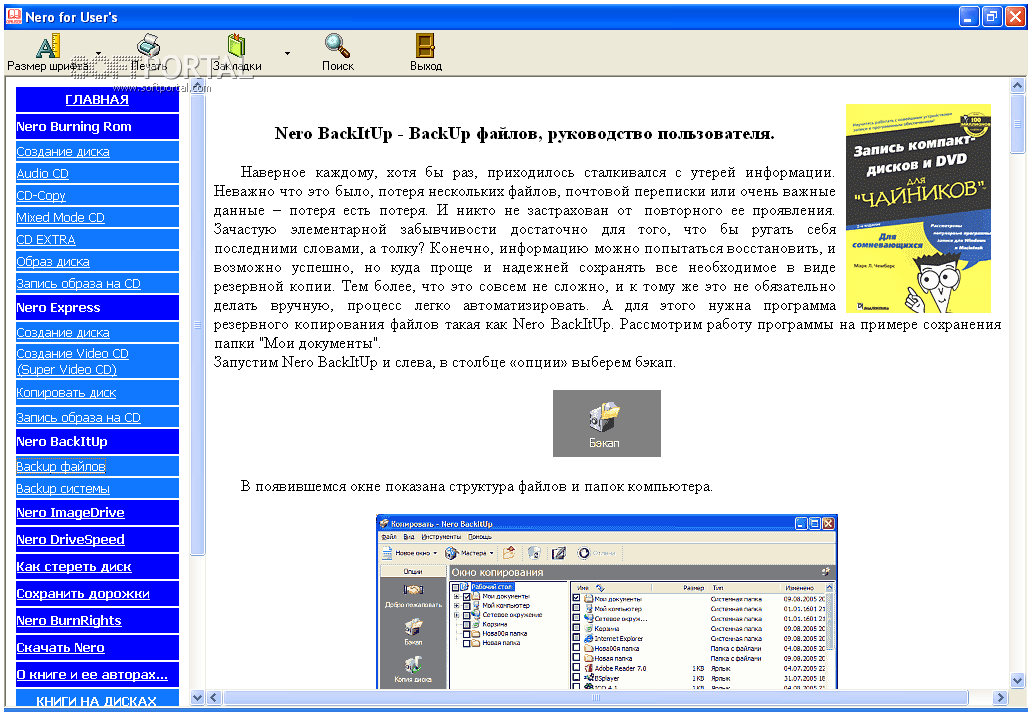1032x712 pixels.
Task: Expand the bookmarks dropdown arrow
Action: click(288, 53)
